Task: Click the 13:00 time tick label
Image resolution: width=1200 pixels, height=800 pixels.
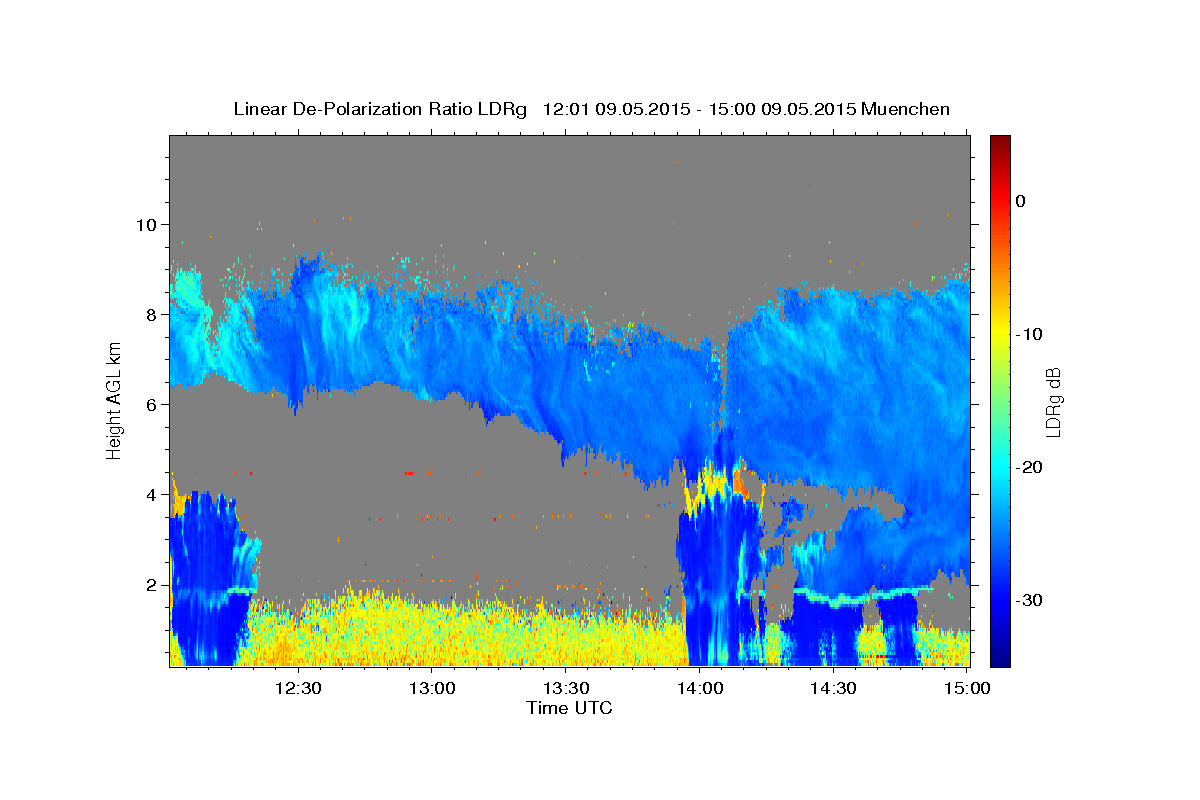Action: tap(432, 688)
